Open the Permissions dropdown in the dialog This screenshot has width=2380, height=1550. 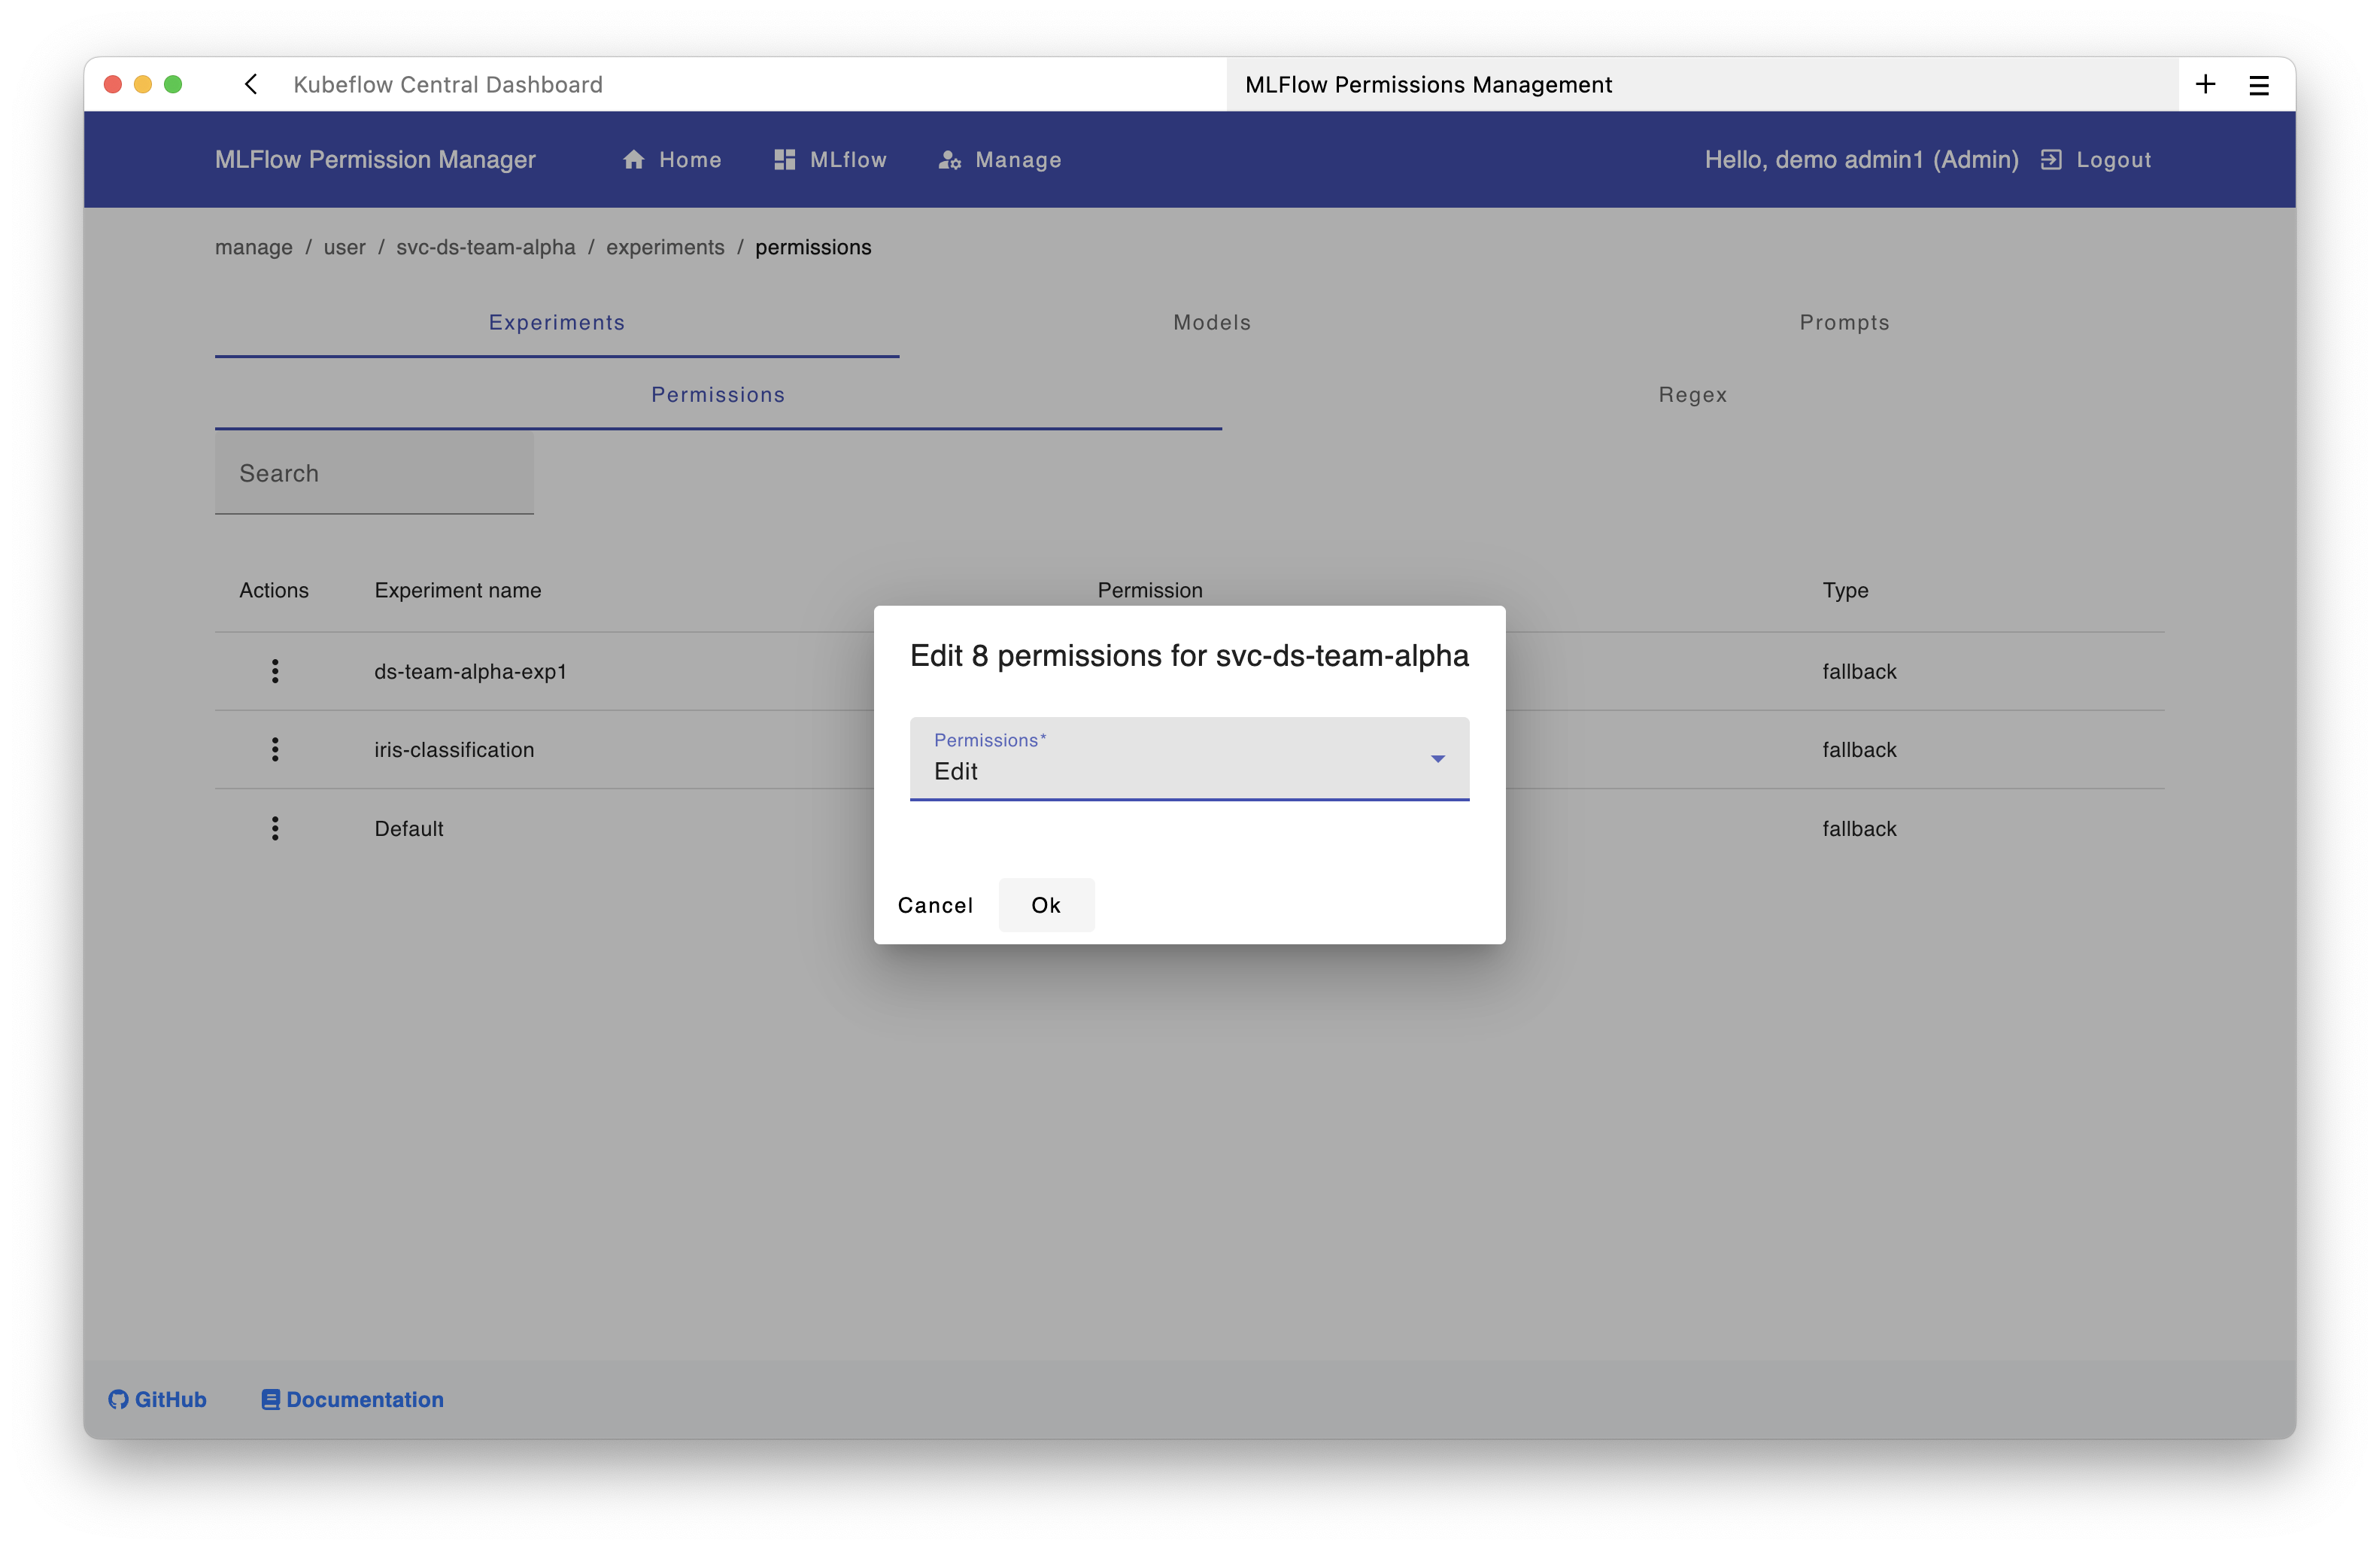click(x=1437, y=759)
